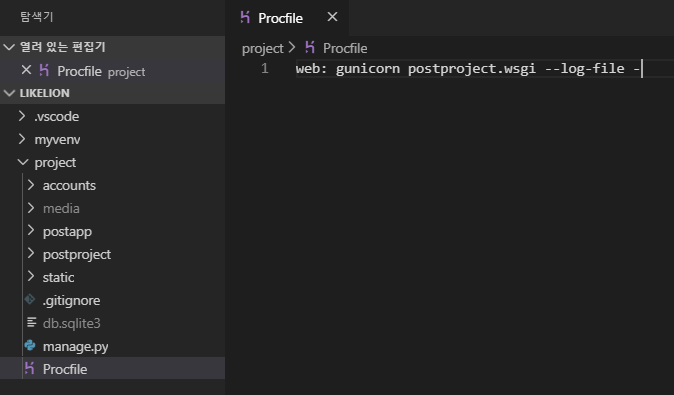
Task: Select the media folder name
Action: (x=61, y=208)
